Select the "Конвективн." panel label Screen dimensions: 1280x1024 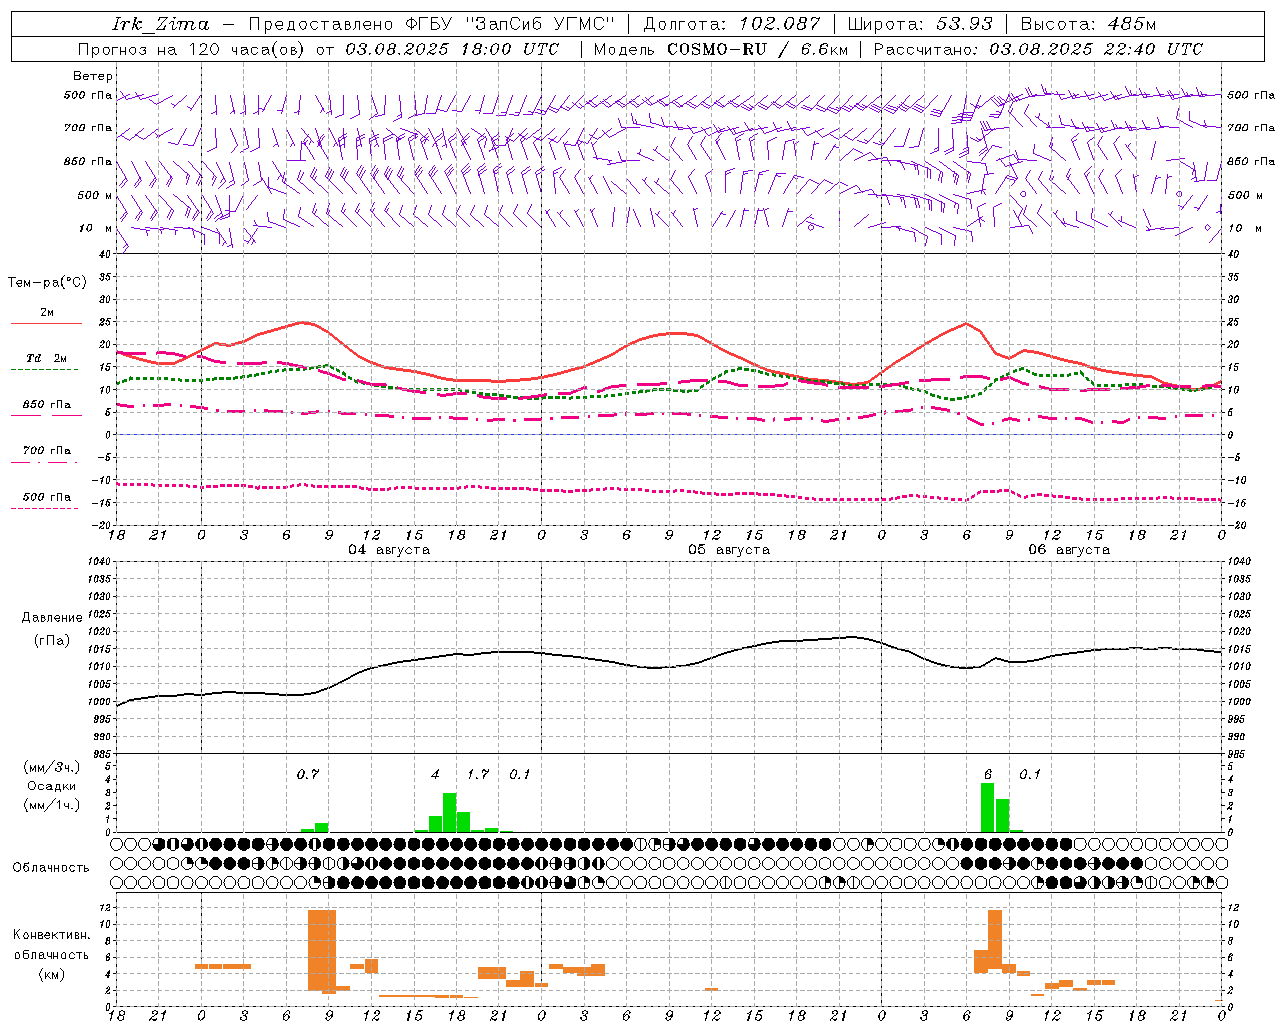pyautogui.click(x=51, y=935)
